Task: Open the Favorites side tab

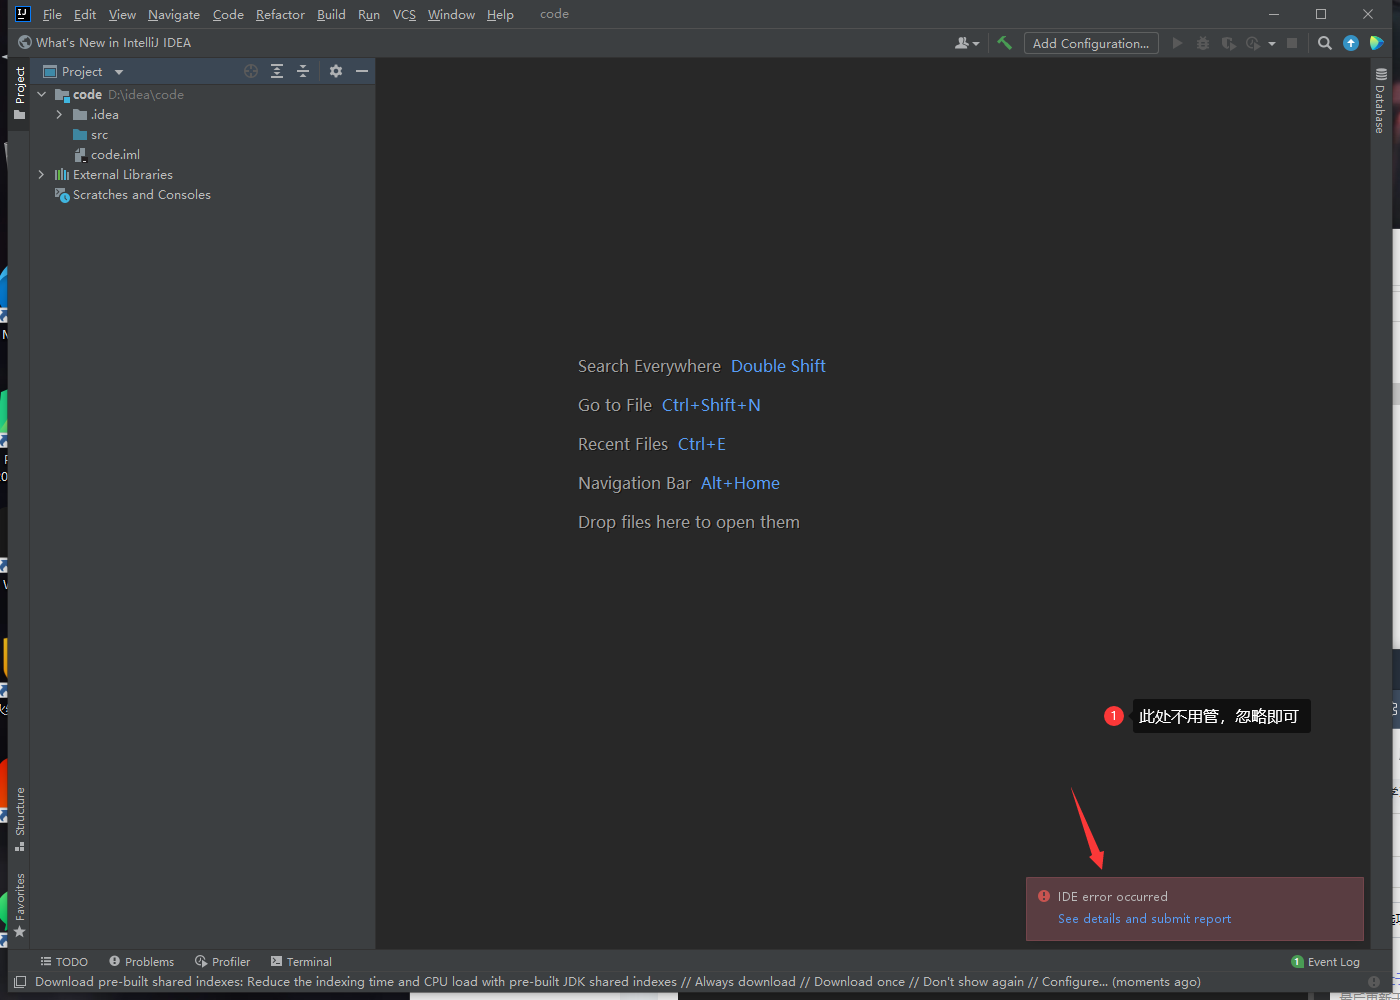Action: click(x=19, y=905)
